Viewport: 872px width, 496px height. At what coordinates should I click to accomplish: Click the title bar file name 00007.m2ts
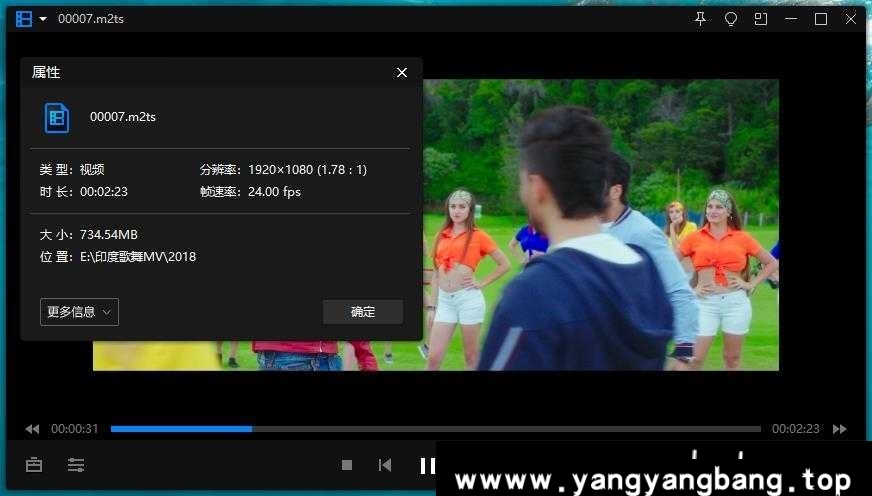(x=91, y=19)
